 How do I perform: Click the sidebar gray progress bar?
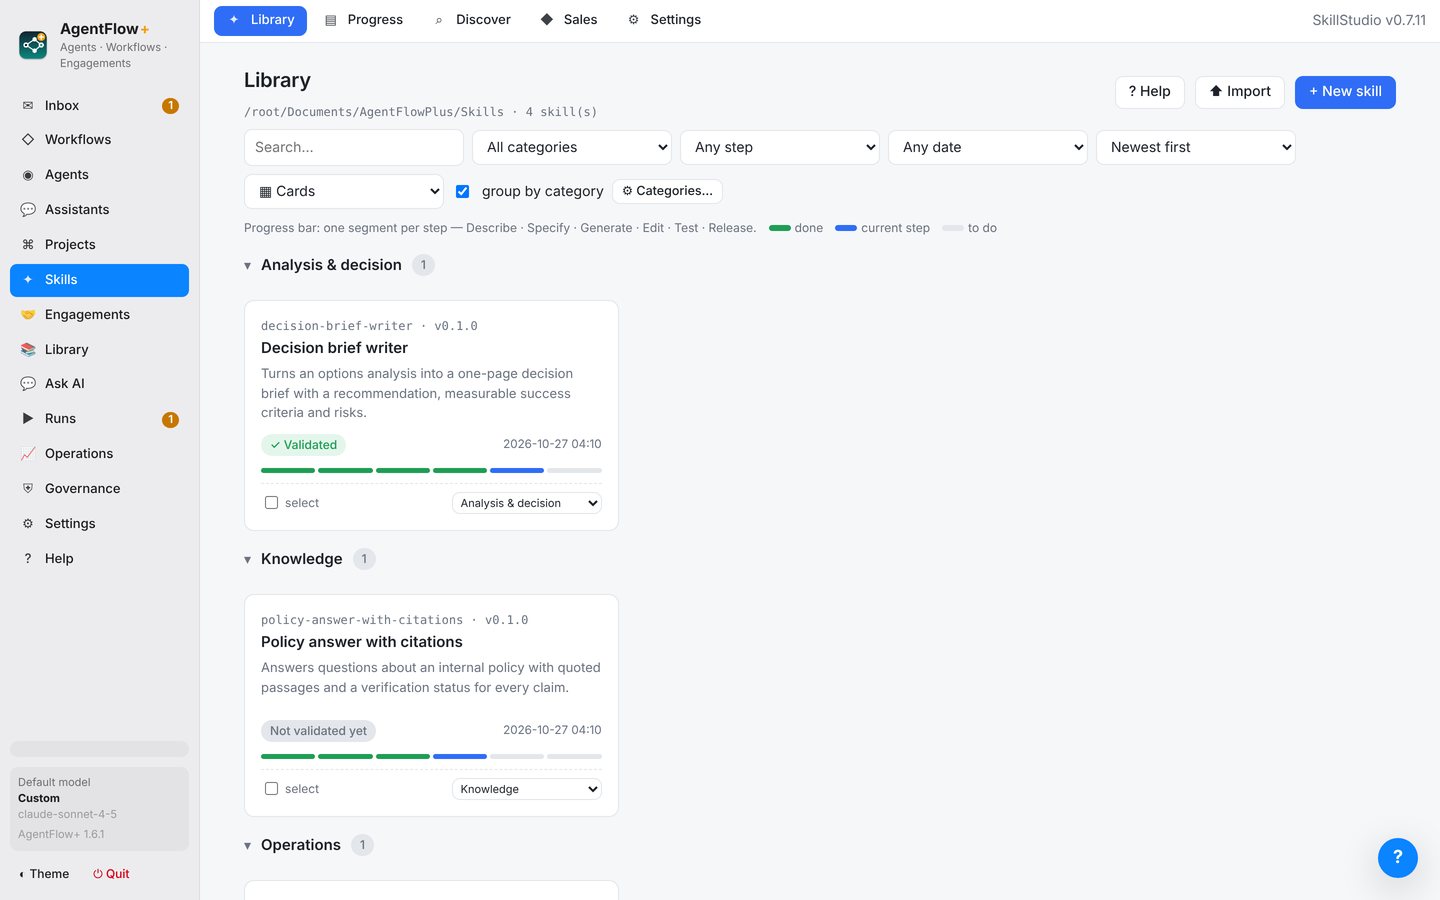(x=99, y=749)
